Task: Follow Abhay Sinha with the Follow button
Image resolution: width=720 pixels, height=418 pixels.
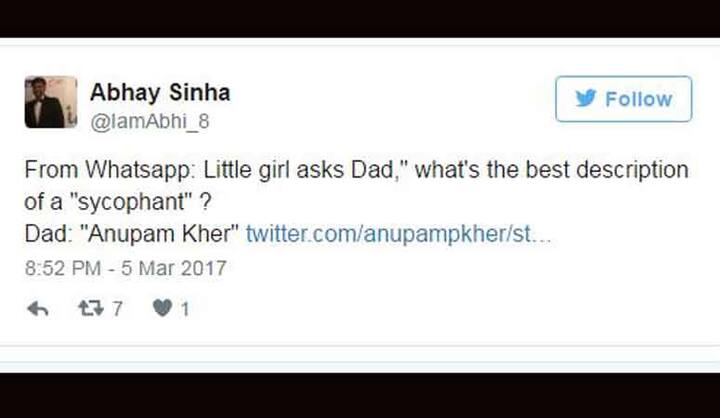Action: click(x=623, y=99)
